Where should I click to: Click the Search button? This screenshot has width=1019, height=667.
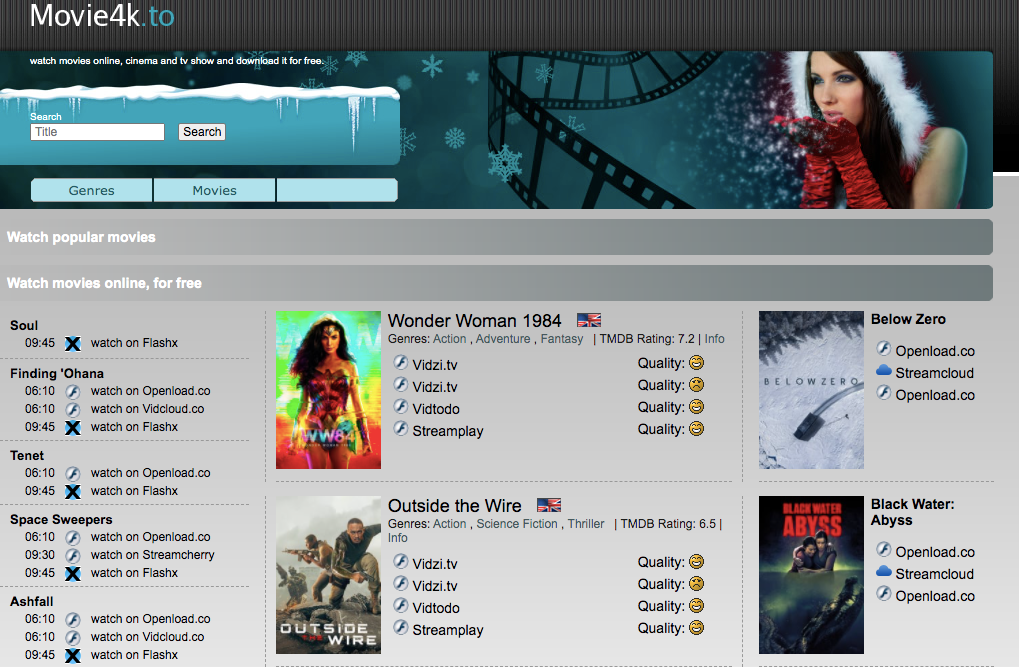coord(202,132)
